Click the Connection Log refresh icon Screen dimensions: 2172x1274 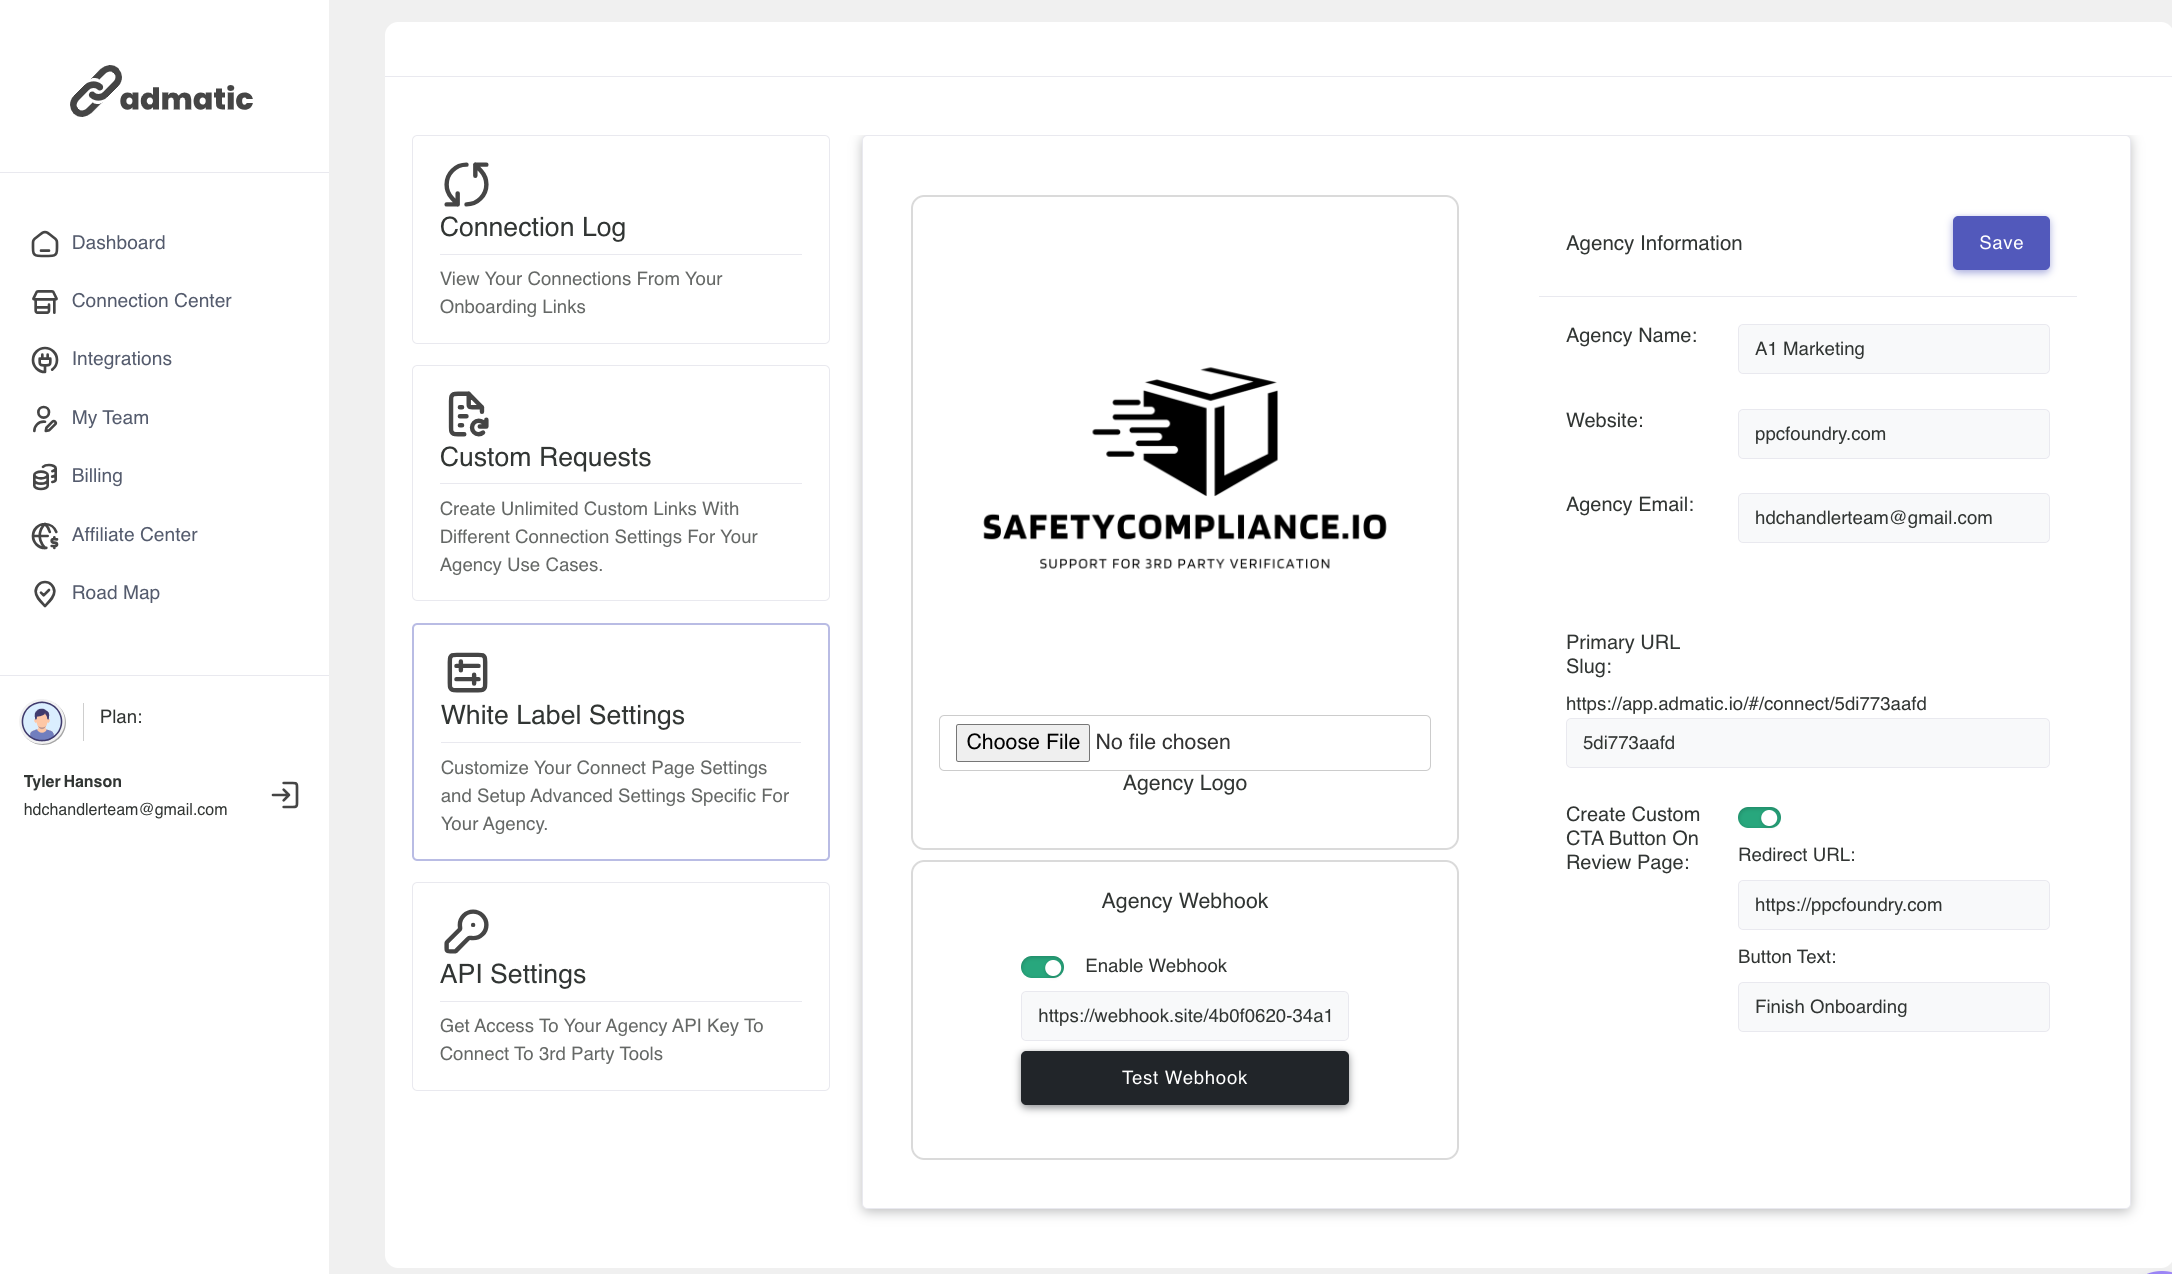[x=466, y=184]
